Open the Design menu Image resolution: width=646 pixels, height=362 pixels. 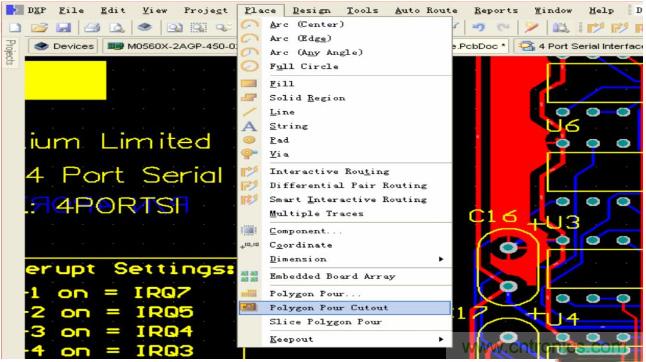coord(311,10)
